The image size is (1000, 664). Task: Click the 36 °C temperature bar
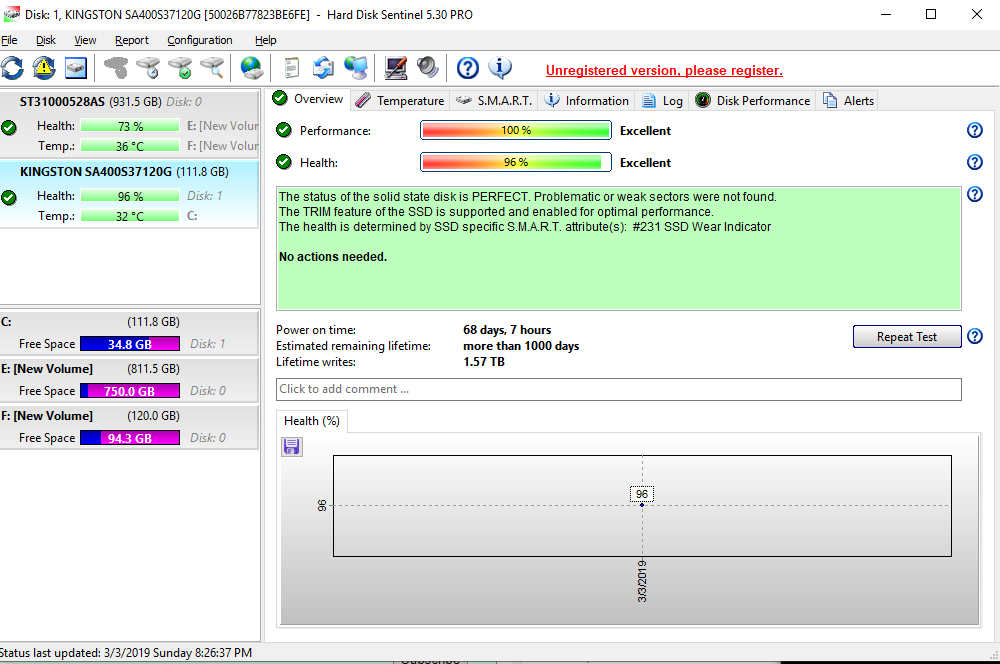(x=130, y=146)
